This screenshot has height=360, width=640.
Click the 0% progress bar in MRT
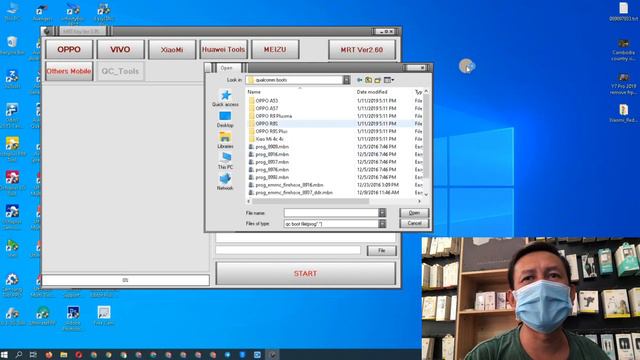[x=126, y=280]
